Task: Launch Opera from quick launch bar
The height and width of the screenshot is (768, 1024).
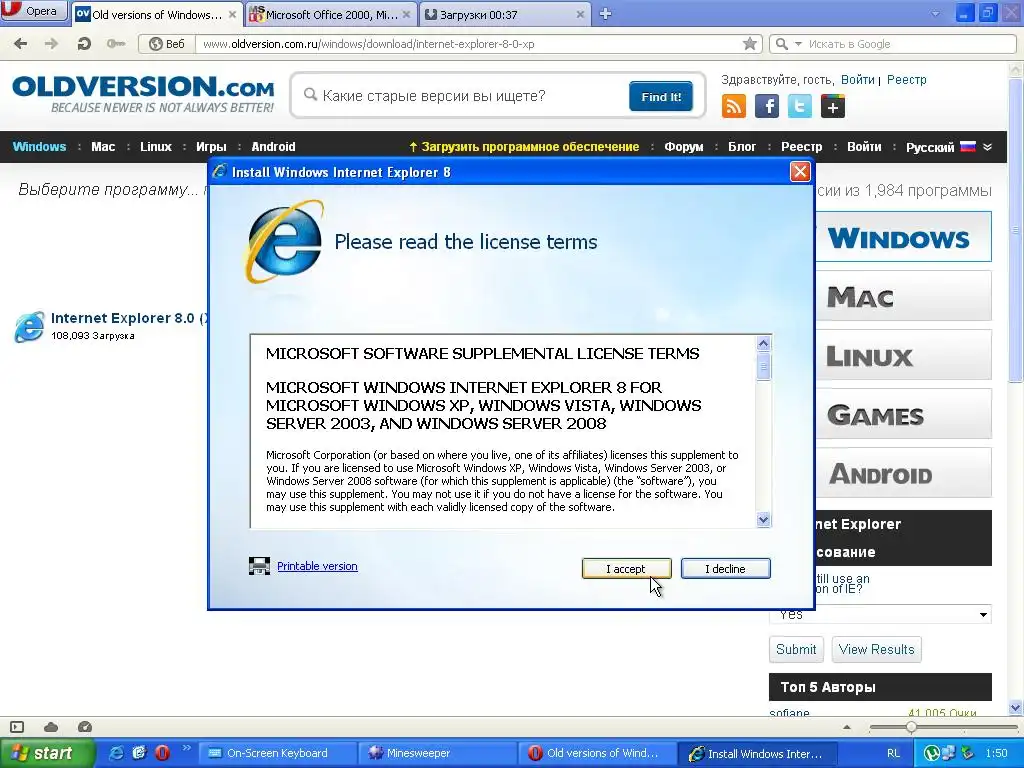Action: pyautogui.click(x=162, y=753)
